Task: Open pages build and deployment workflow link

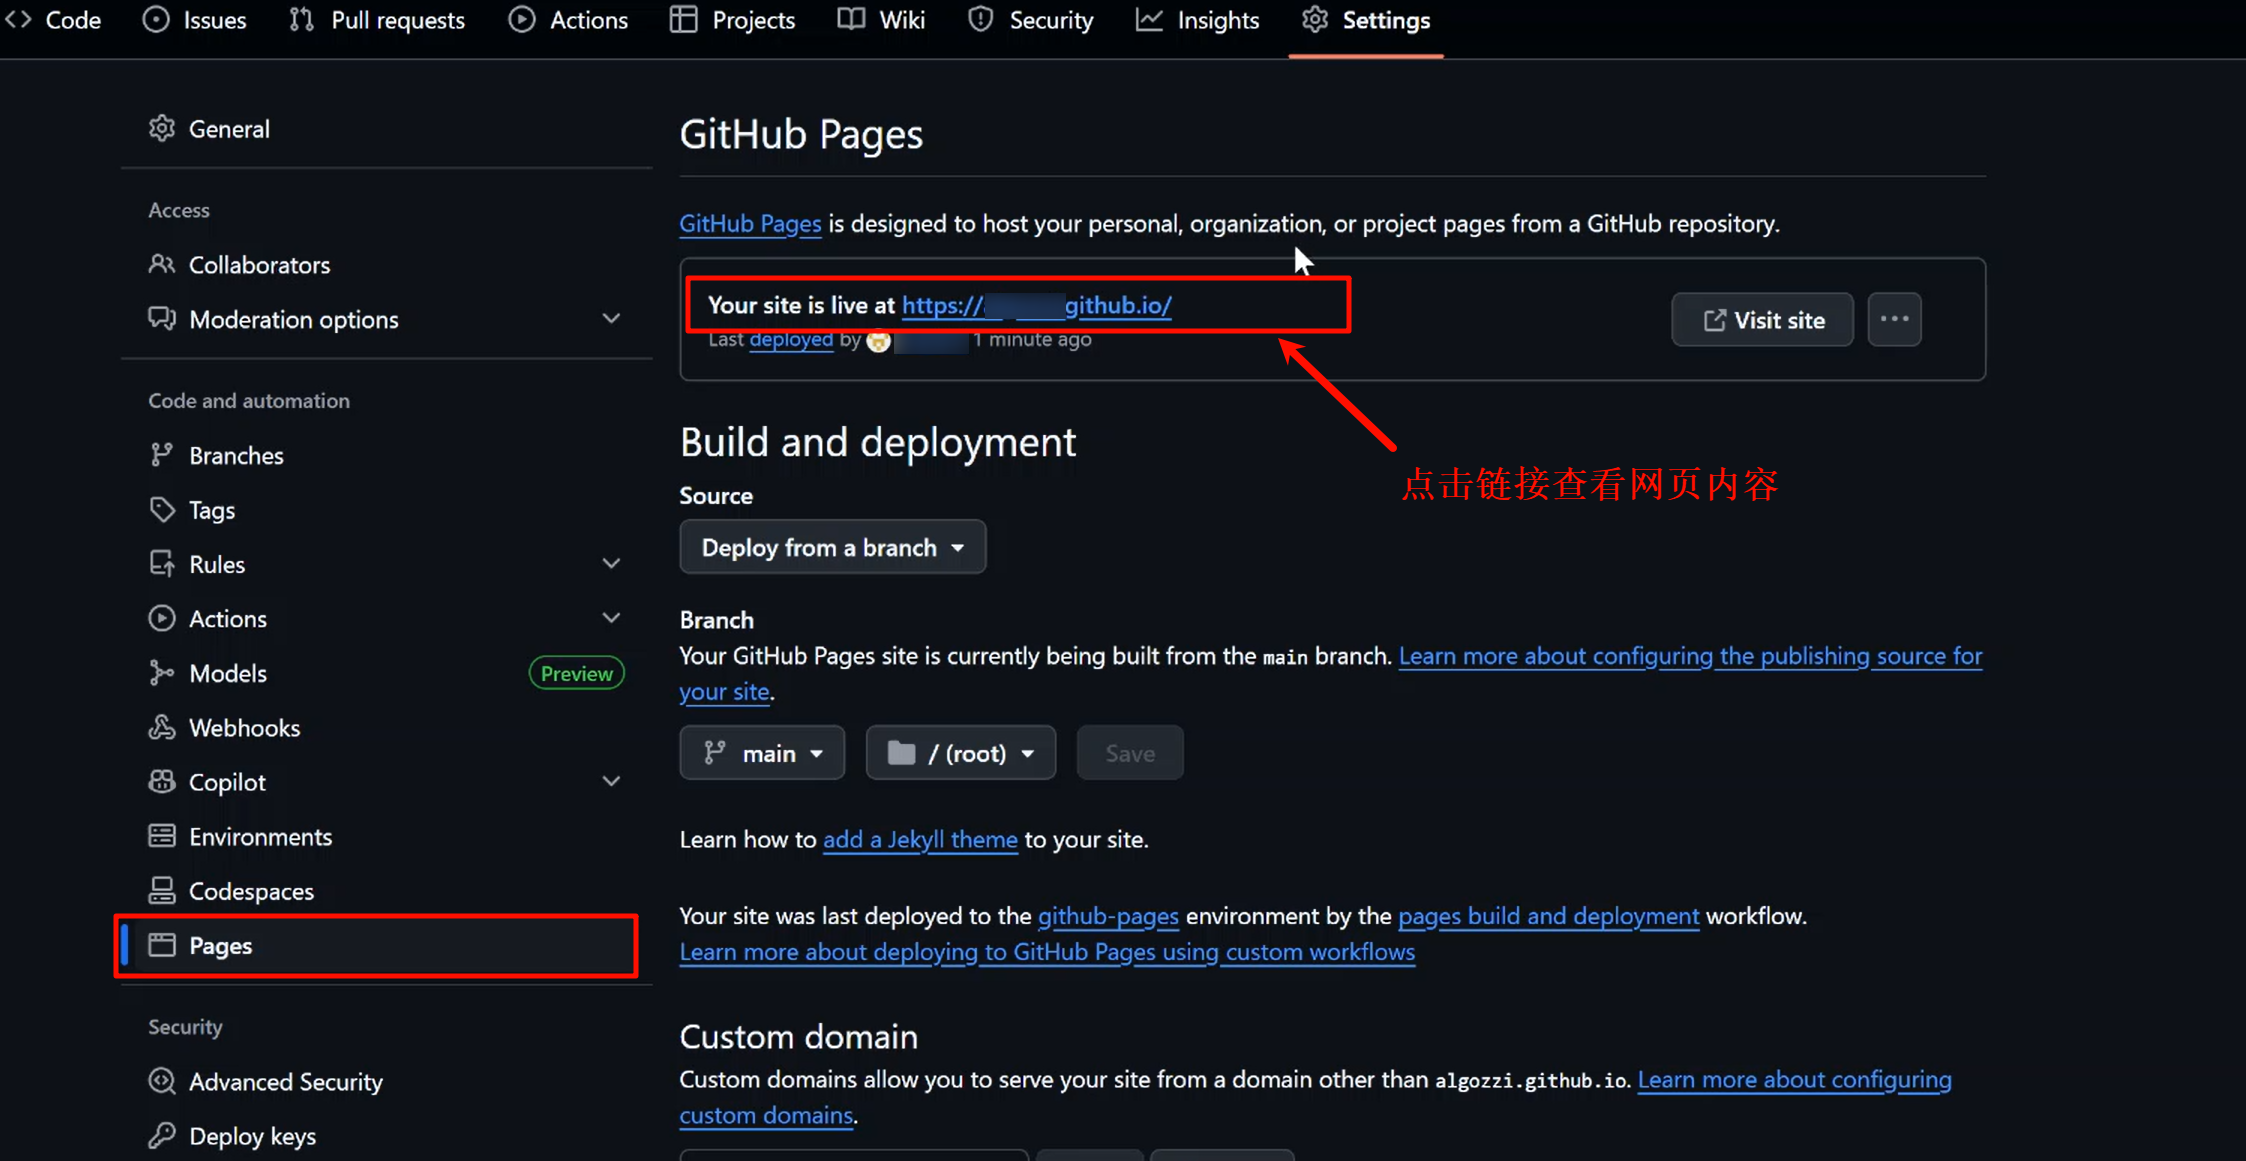Action: tap(1548, 916)
